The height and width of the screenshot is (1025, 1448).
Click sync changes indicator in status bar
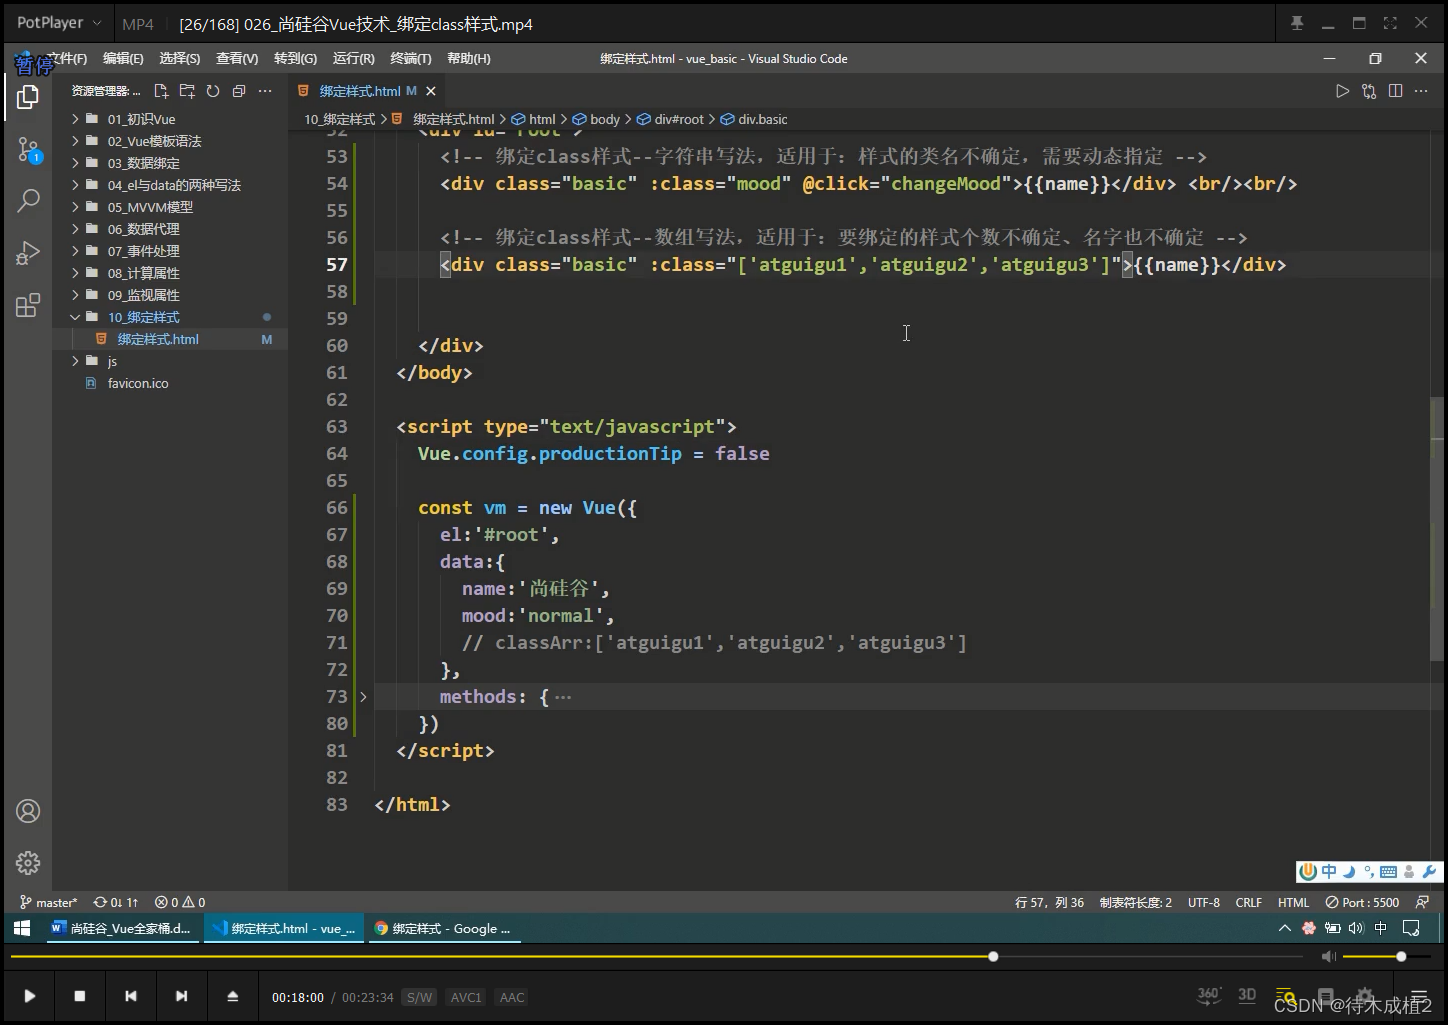tap(116, 902)
